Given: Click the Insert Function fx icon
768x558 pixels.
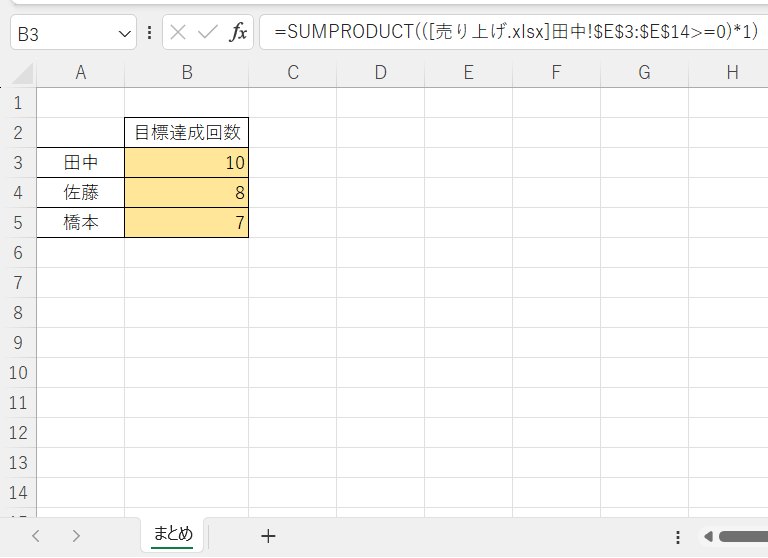Looking at the screenshot, I should [x=238, y=33].
